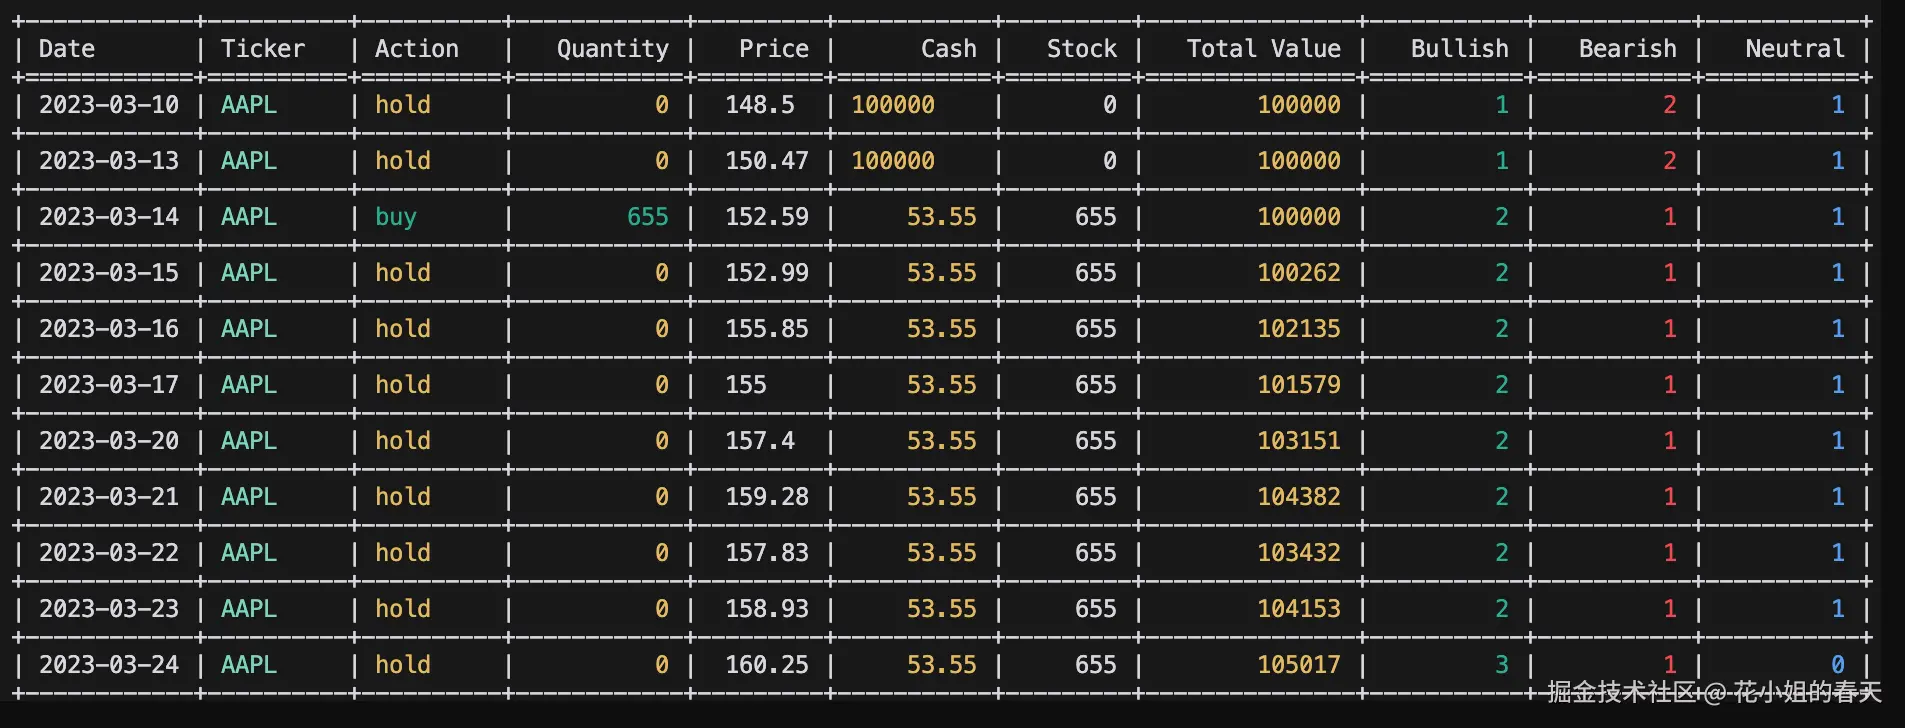The width and height of the screenshot is (1905, 728).
Task: Click the Ticker column header
Action: (262, 49)
